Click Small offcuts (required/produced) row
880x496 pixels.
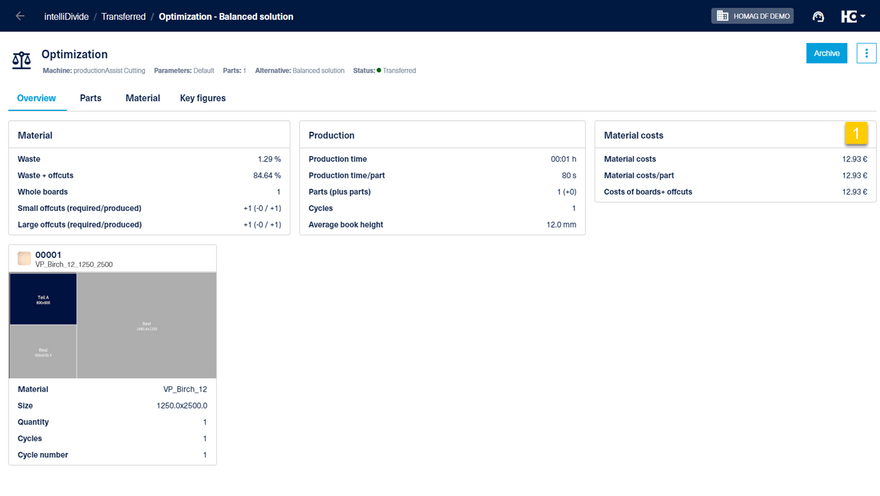149,208
